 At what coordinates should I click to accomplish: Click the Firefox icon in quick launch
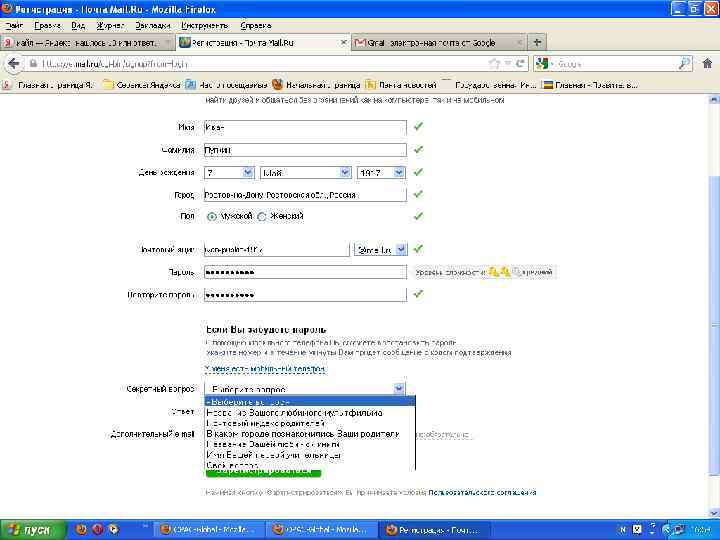(81, 530)
